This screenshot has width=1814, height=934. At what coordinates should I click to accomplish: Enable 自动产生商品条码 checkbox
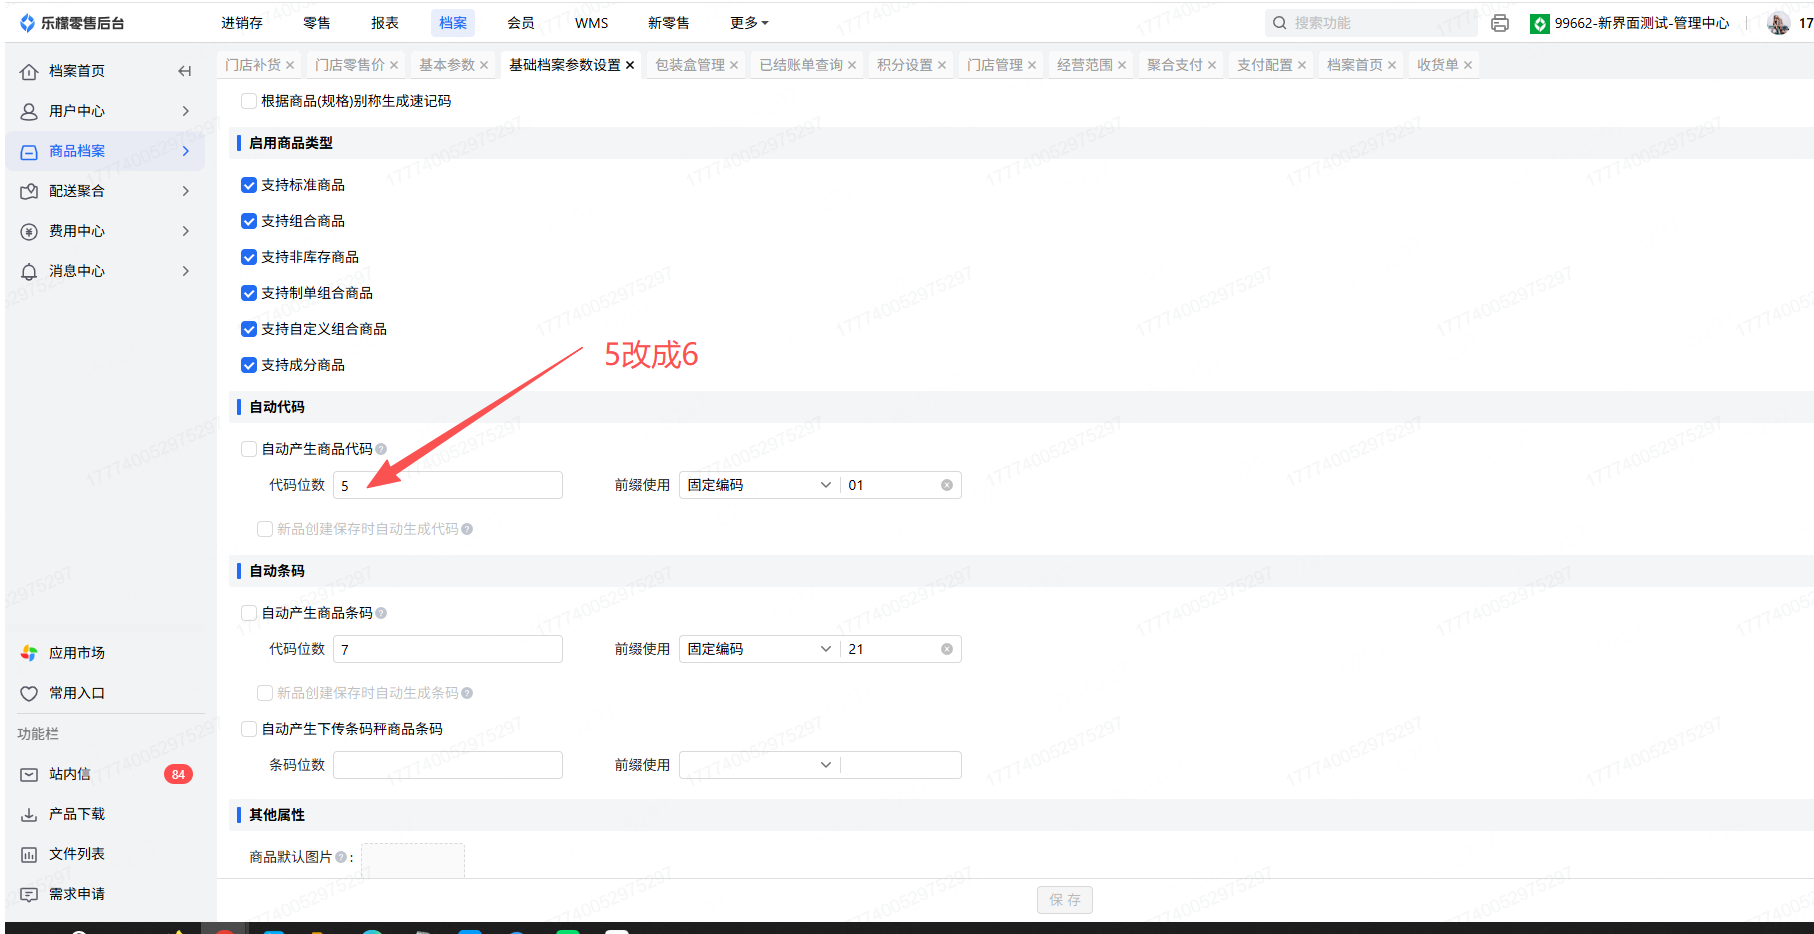(249, 613)
